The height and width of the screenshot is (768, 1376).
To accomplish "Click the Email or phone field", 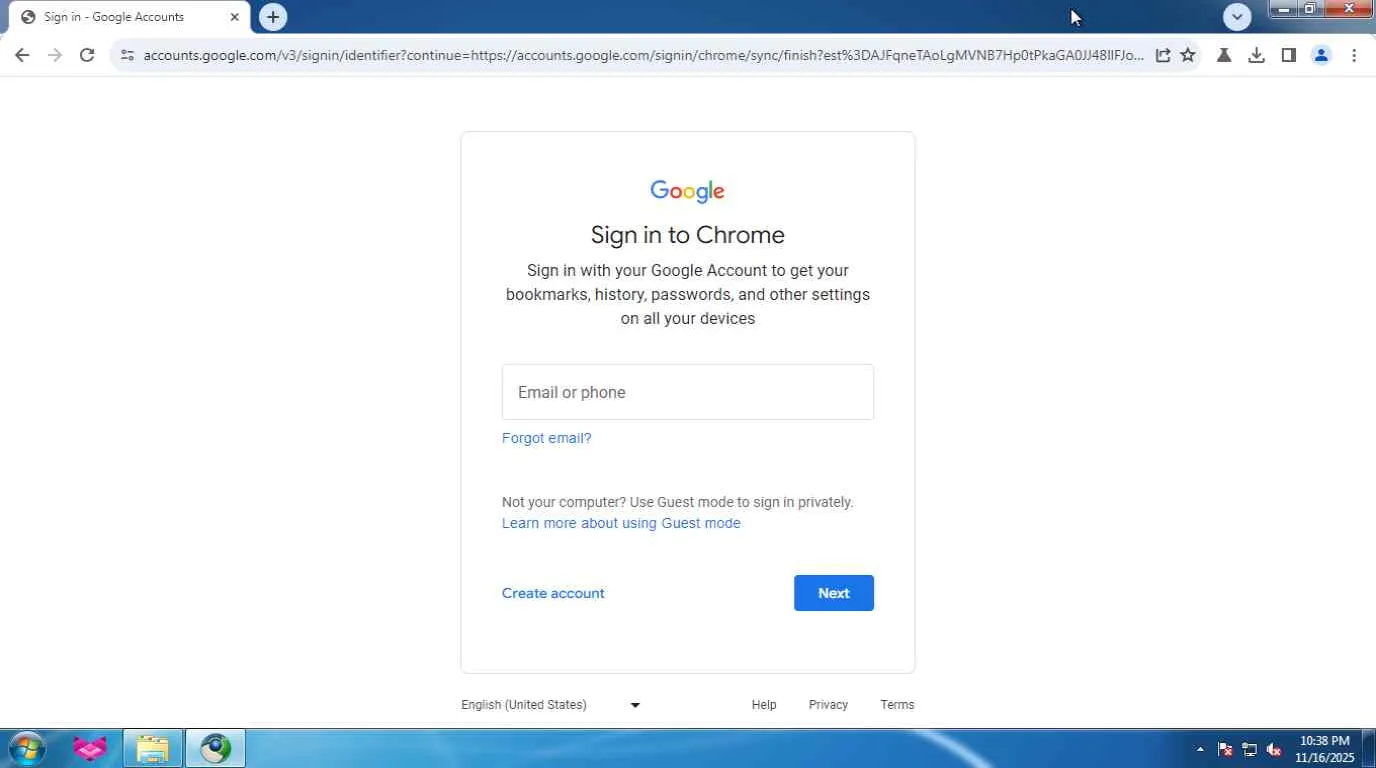I will coord(688,392).
